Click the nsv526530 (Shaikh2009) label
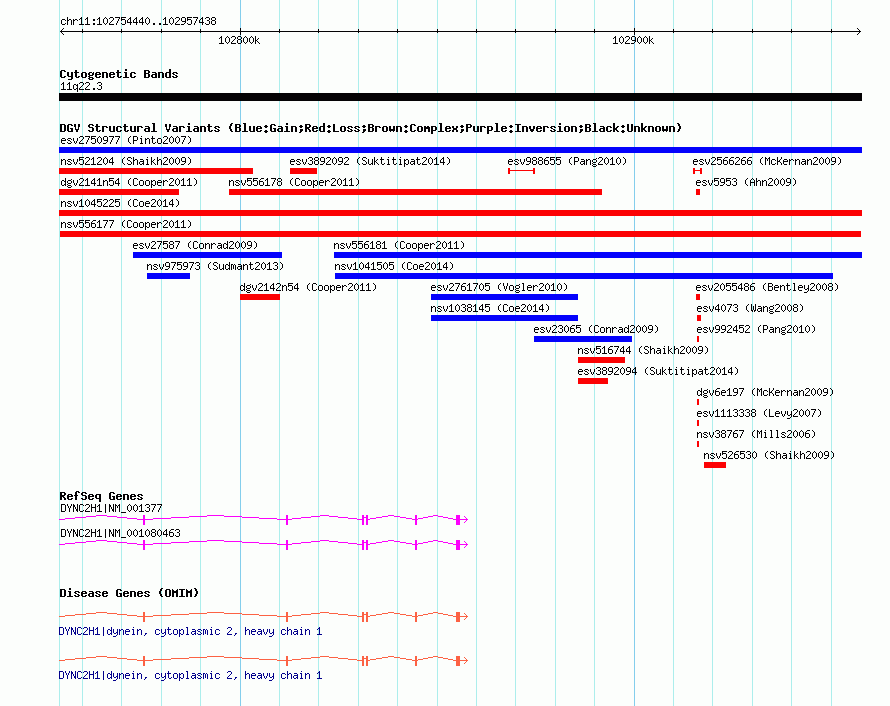 pyautogui.click(x=769, y=455)
